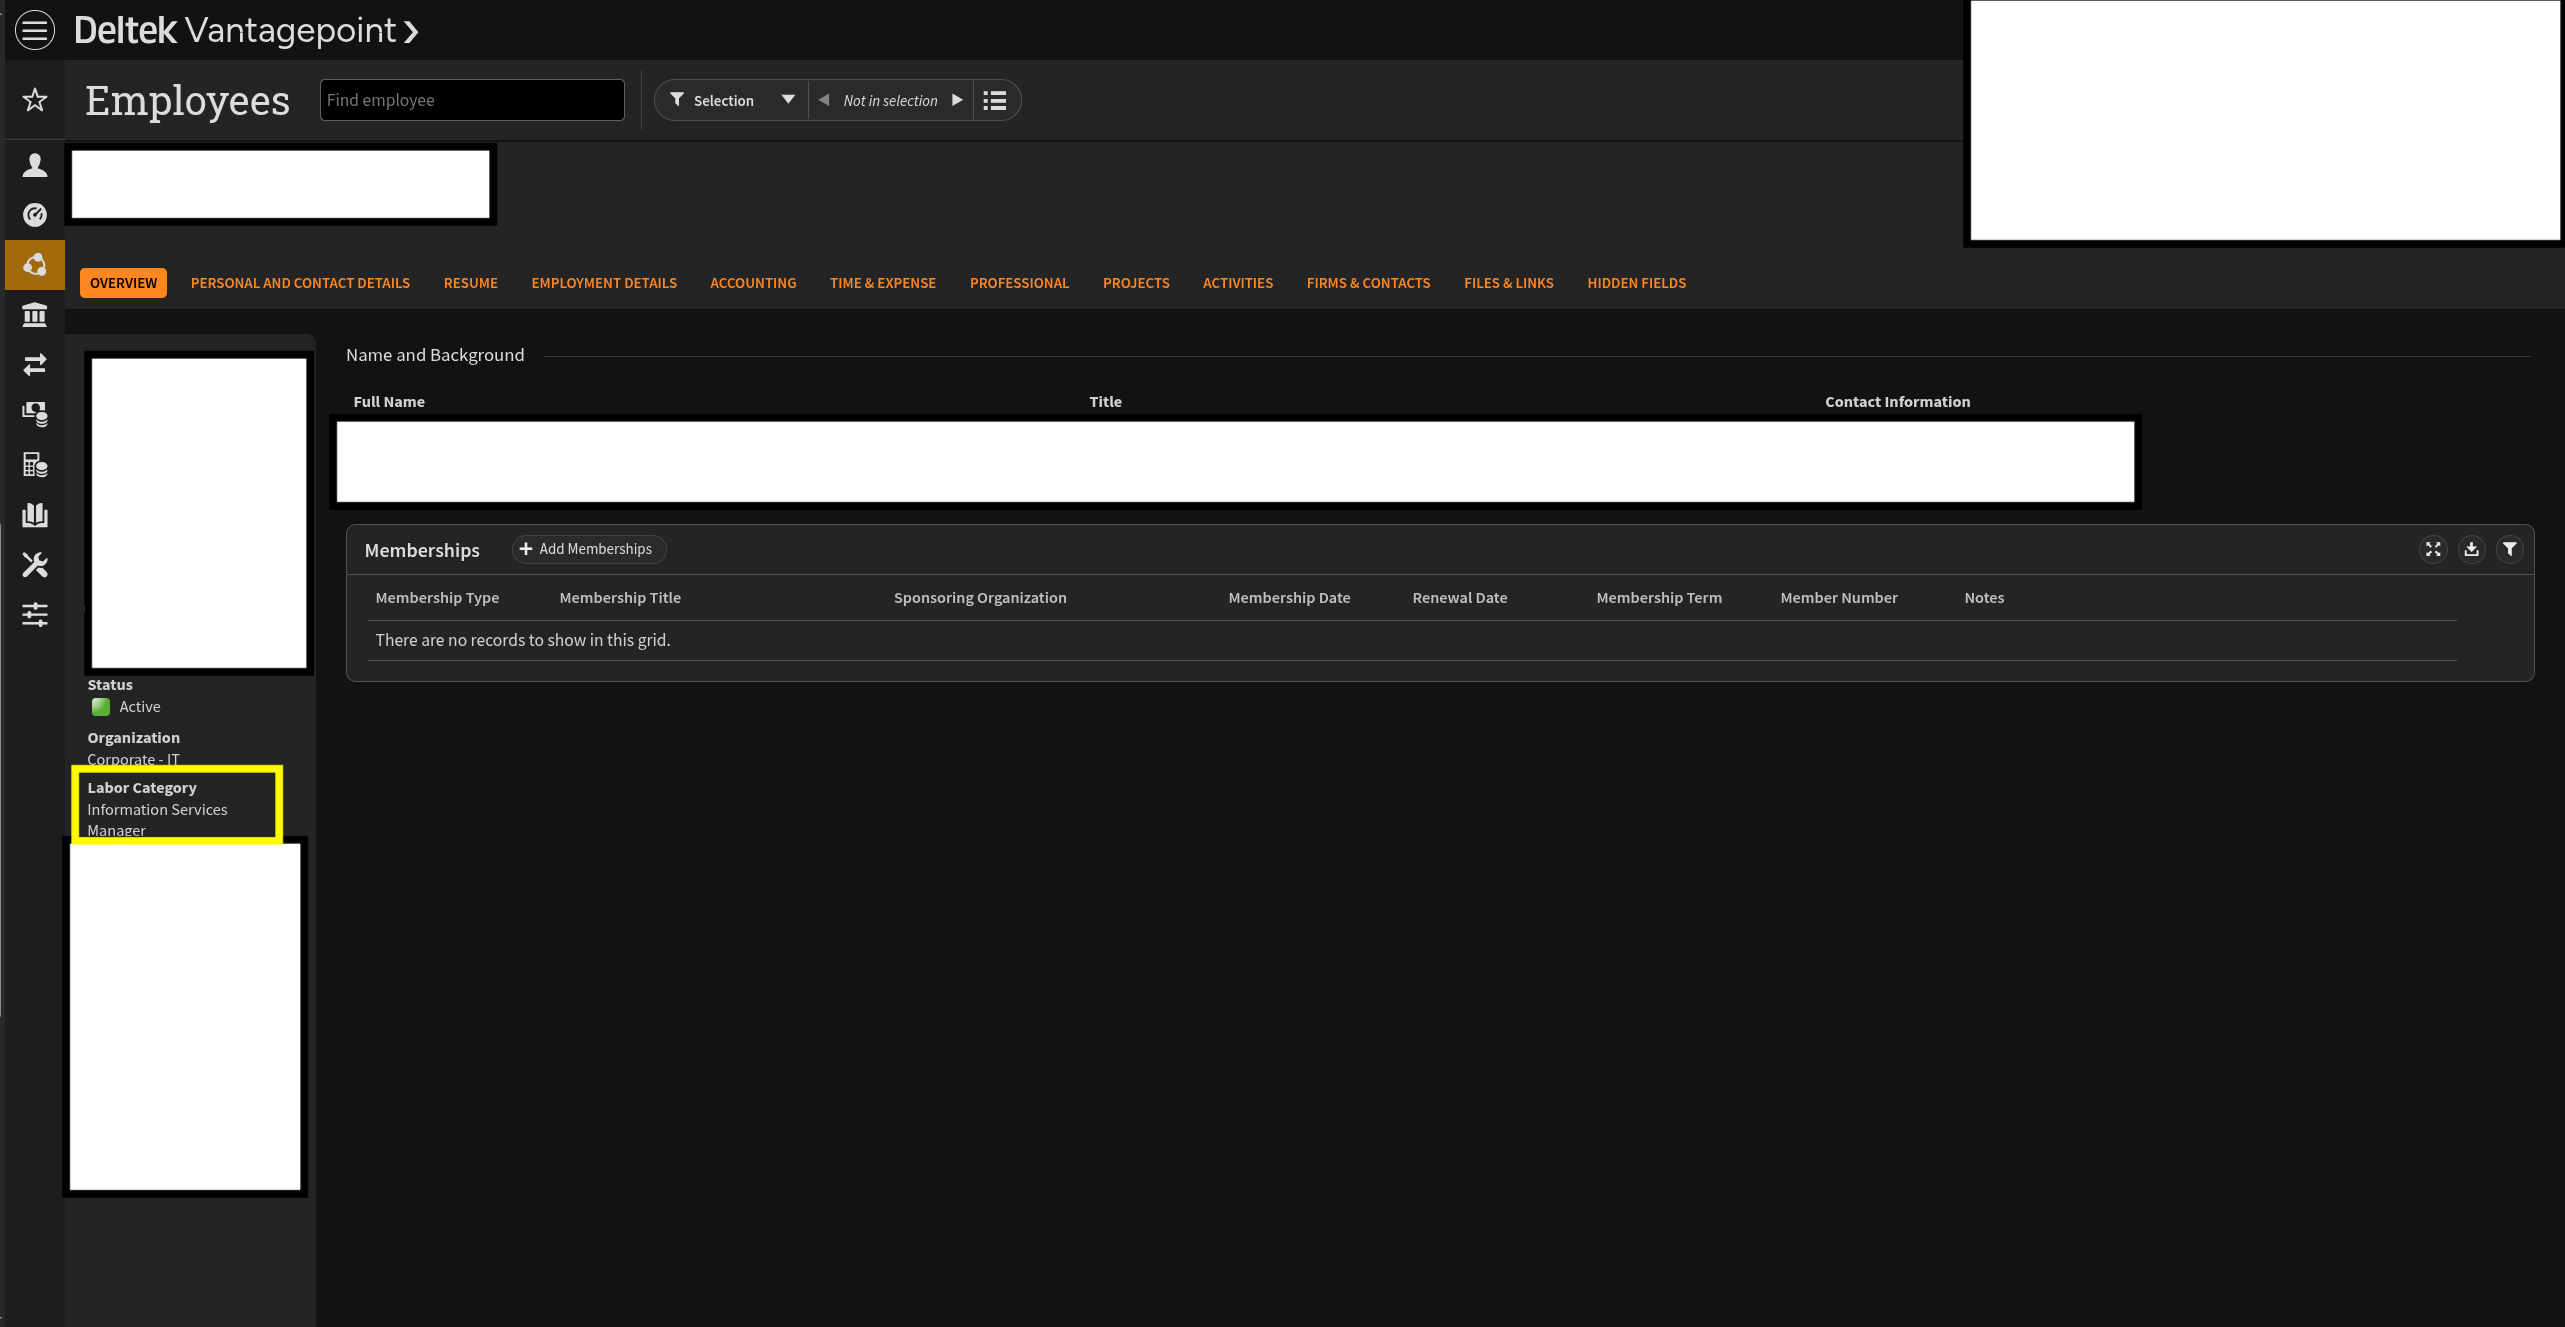
Task: Toggle the Memberships grid filter
Action: click(x=2510, y=549)
